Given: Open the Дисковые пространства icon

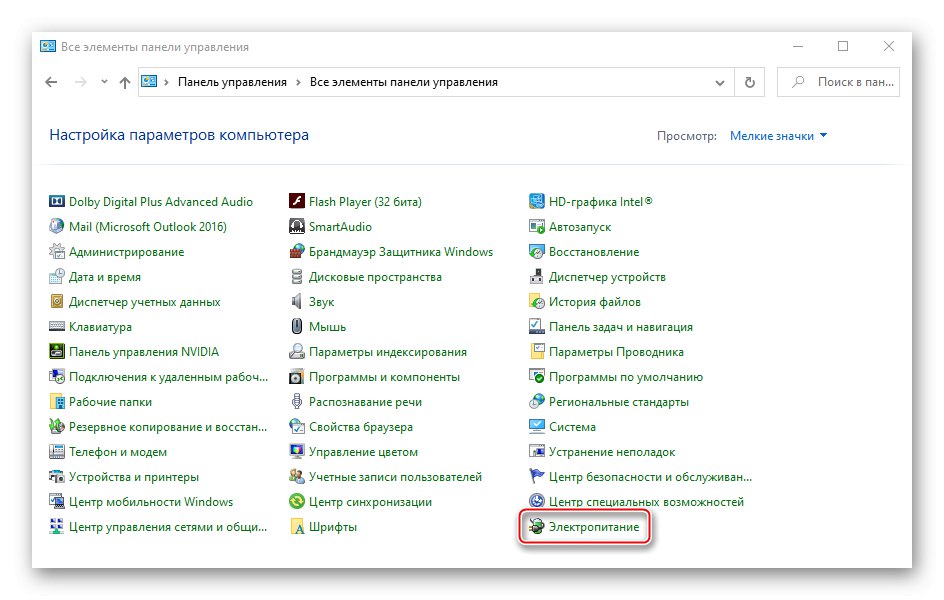Looking at the screenshot, I should coord(297,277).
